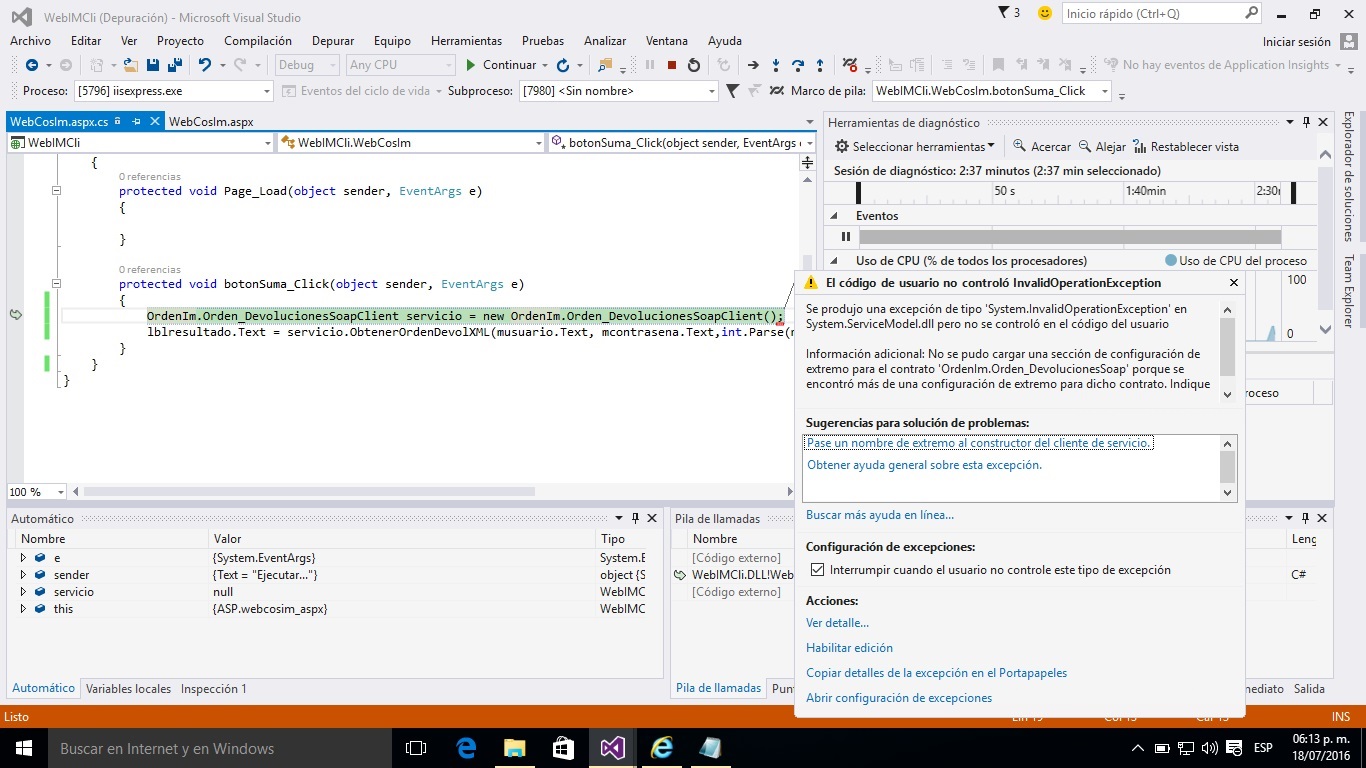The image size is (1366, 768).
Task: Click the open file folder icon
Action: (131, 65)
